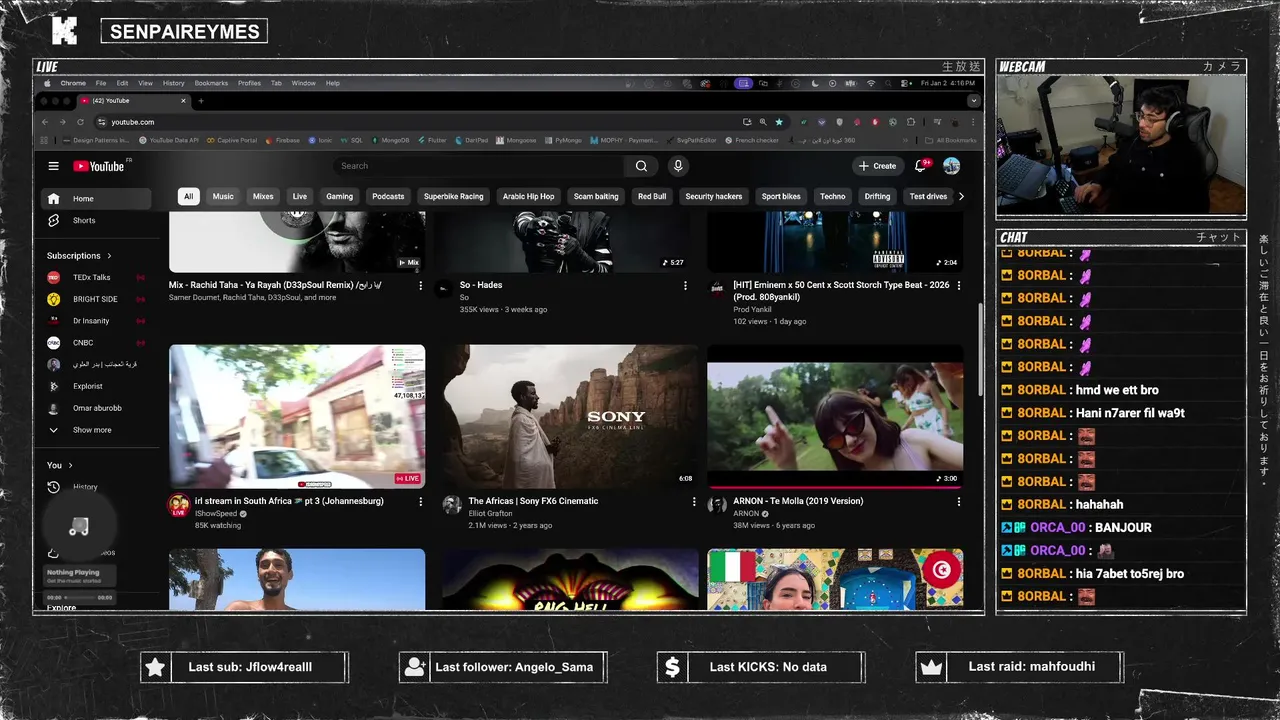This screenshot has width=1280, height=720.
Task: Click Chrome reload page button
Action: 81,122
